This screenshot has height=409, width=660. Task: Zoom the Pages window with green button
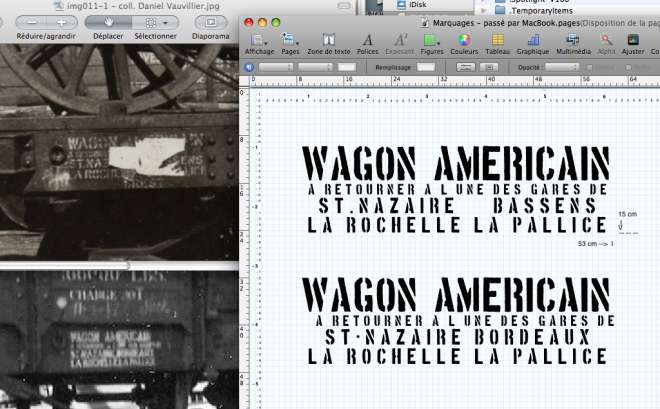pyautogui.click(x=276, y=23)
